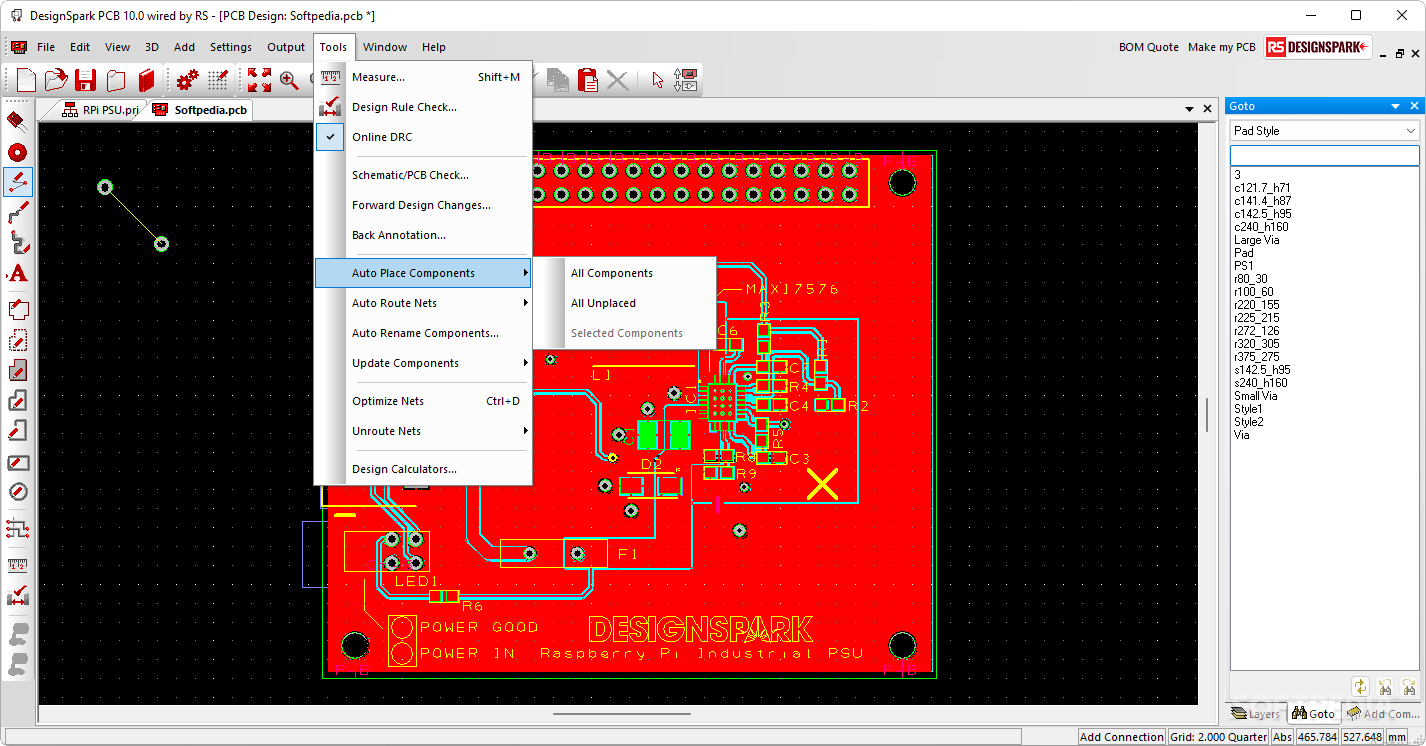The width and height of the screenshot is (1426, 746).
Task: Click the grid dots settings icon
Action: (218, 80)
